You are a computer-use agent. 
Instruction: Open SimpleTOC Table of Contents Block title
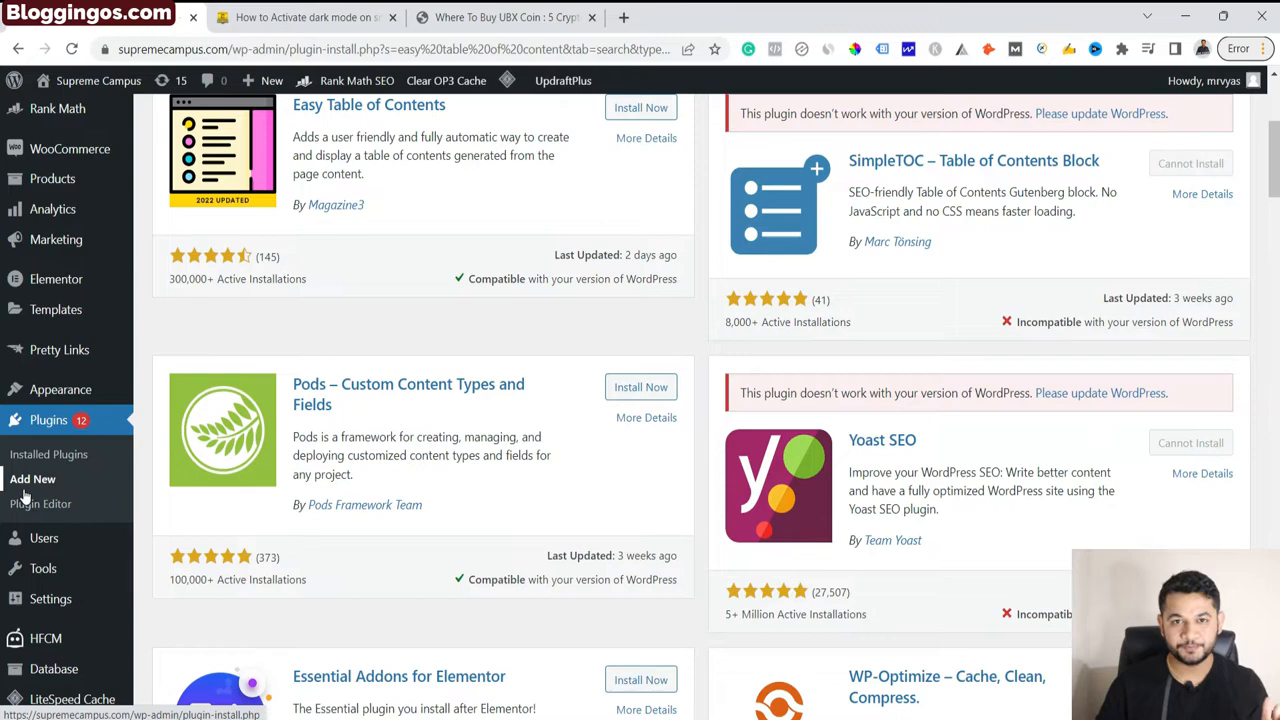click(974, 161)
